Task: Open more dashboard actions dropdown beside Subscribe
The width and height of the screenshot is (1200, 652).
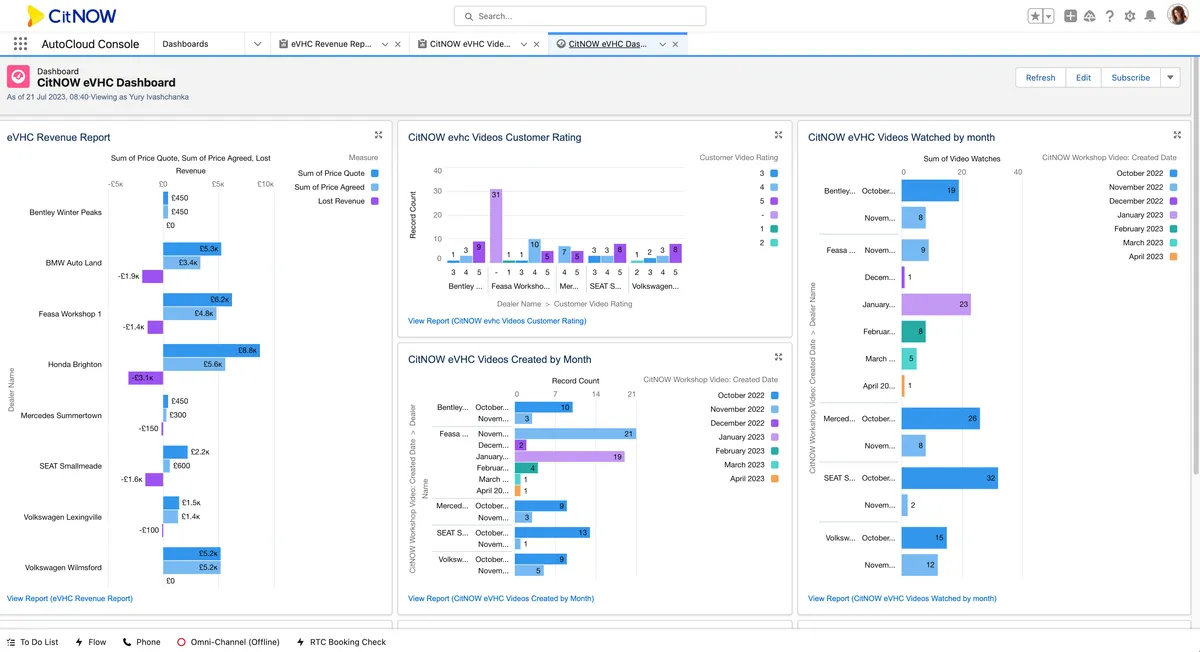Action: 1171,77
